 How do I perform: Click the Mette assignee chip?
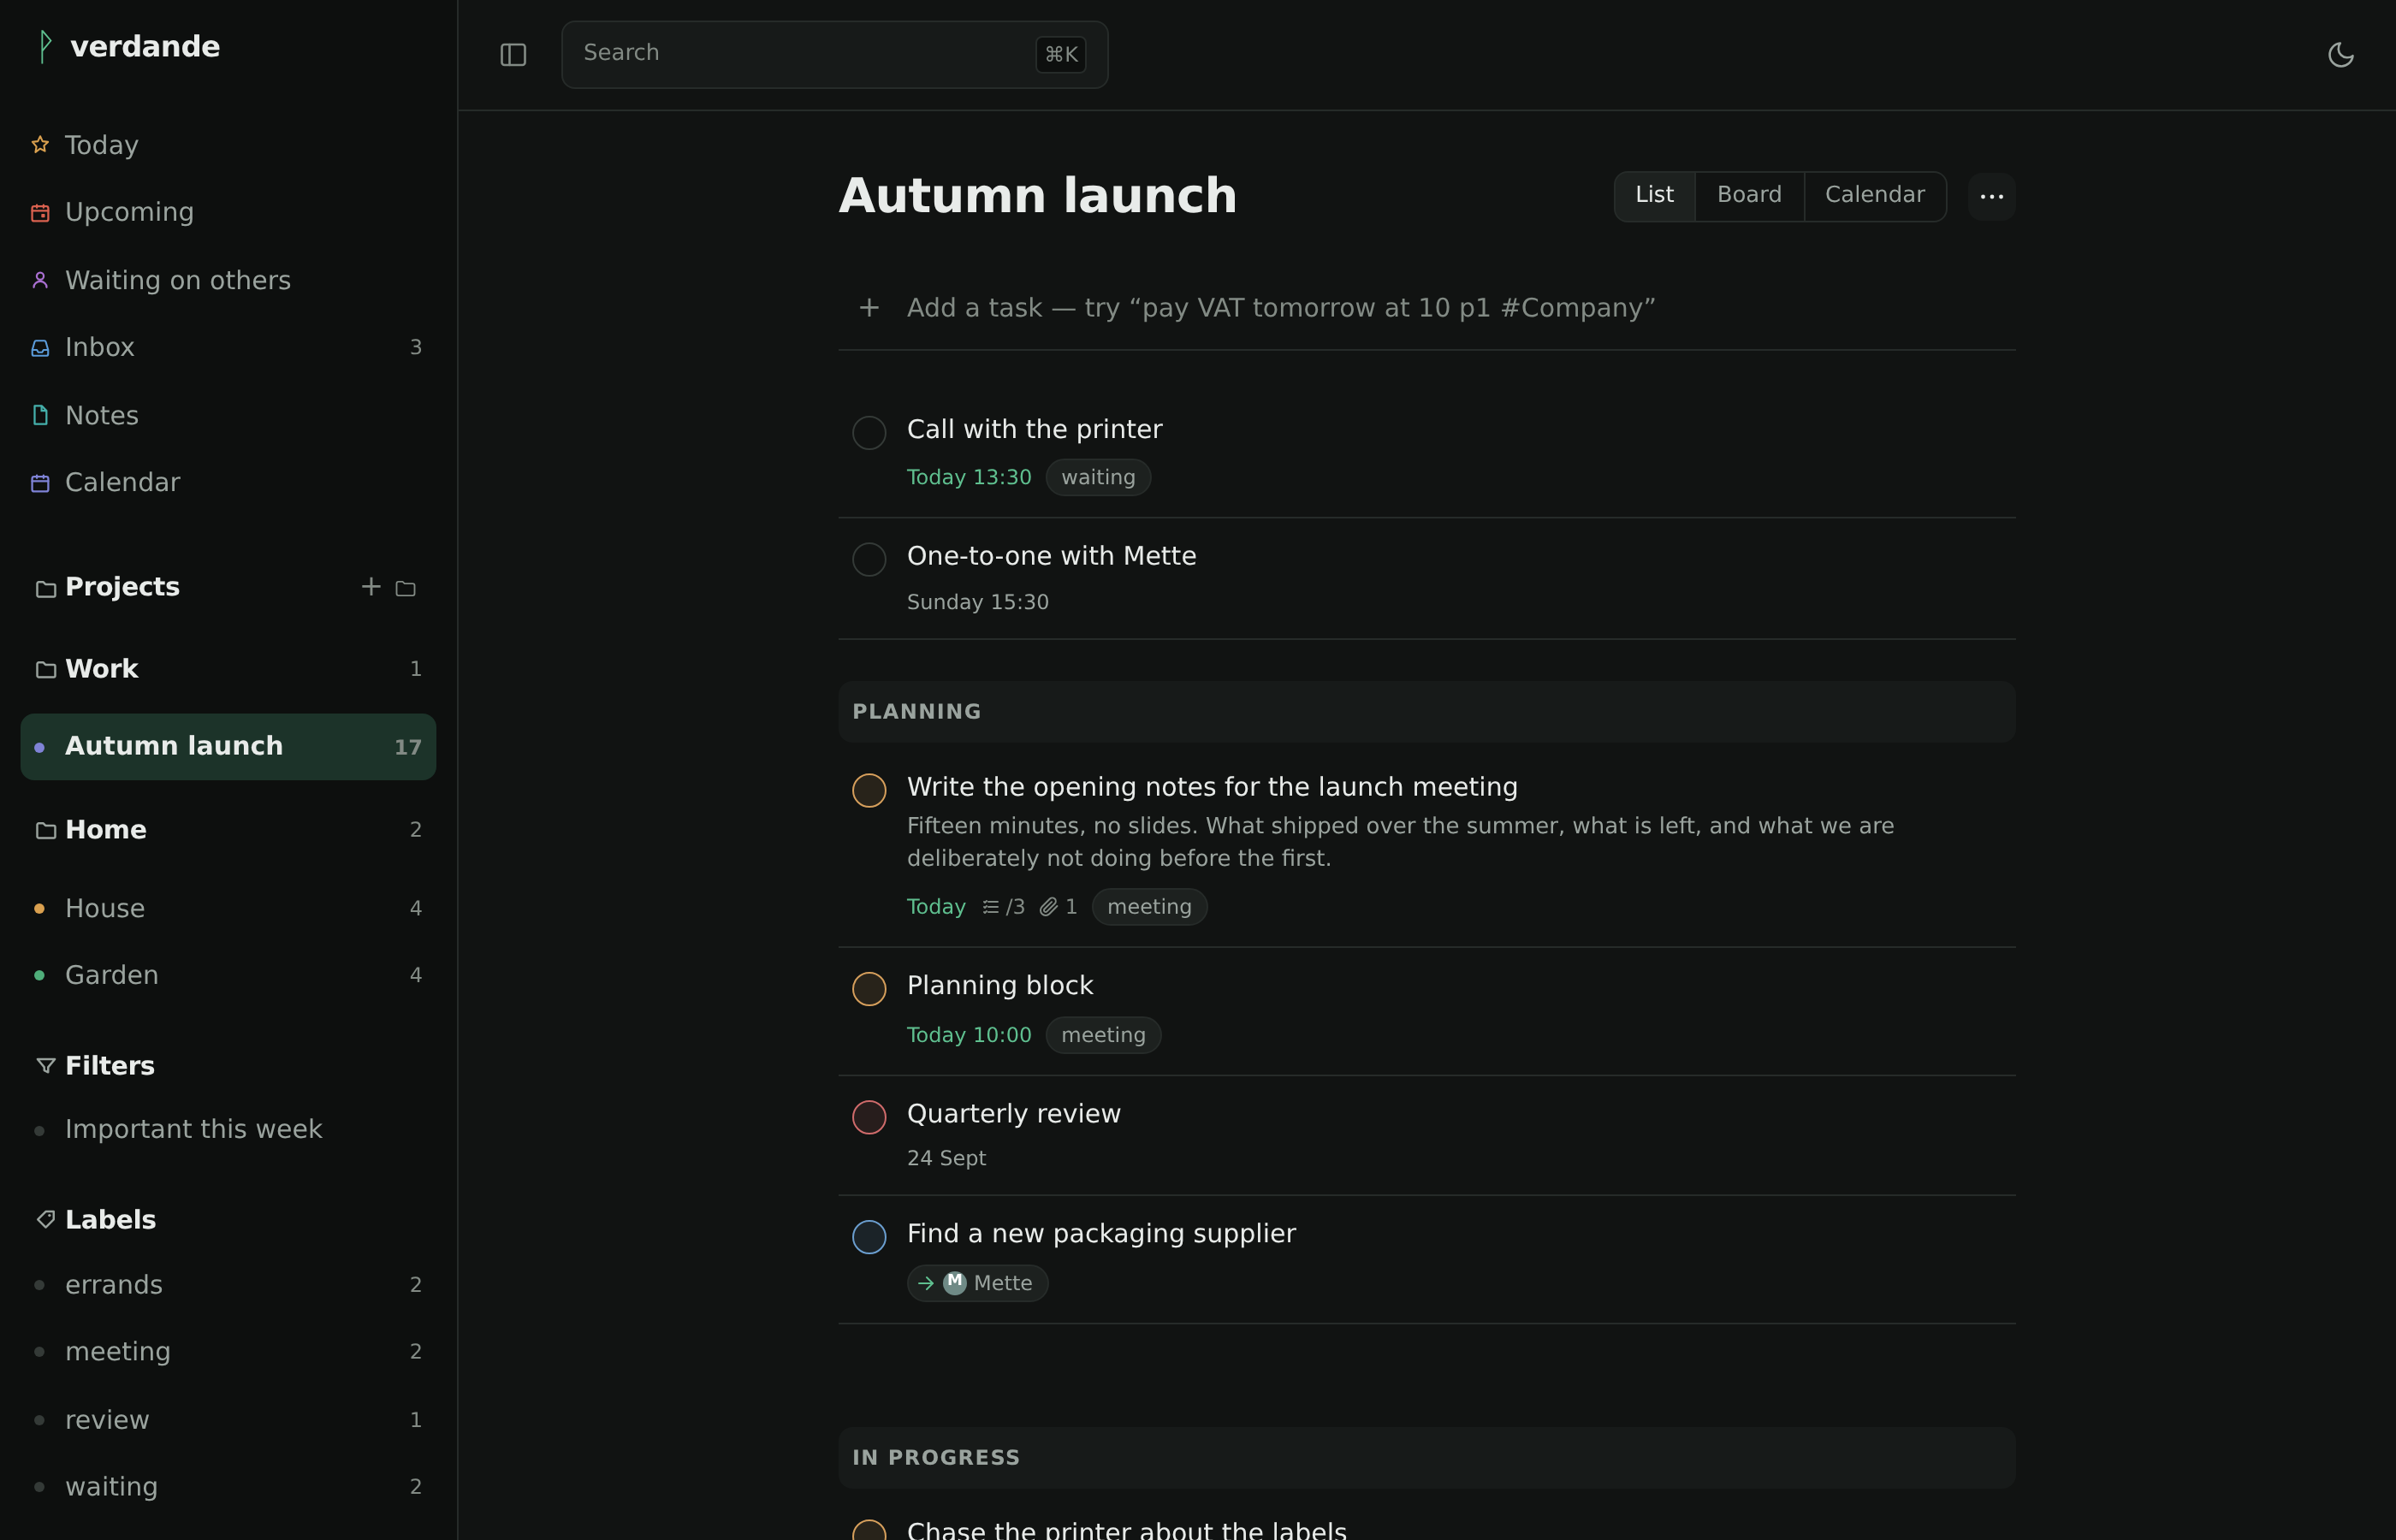pos(977,1283)
